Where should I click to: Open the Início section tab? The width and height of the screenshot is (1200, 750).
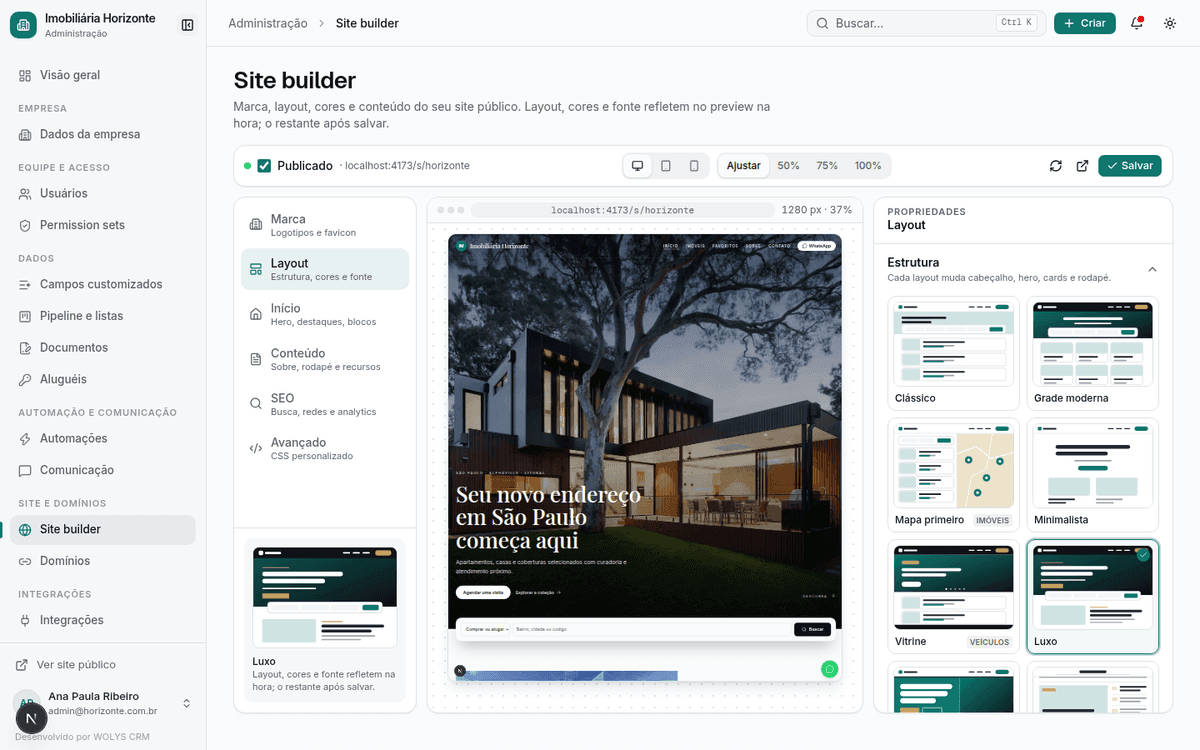click(325, 314)
